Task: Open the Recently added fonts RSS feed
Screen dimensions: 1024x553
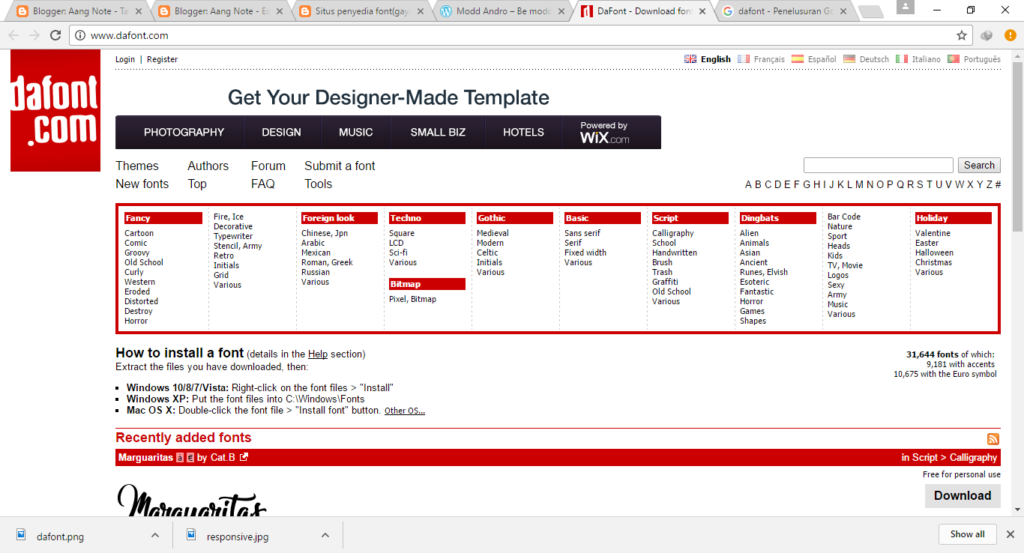Action: tap(993, 439)
